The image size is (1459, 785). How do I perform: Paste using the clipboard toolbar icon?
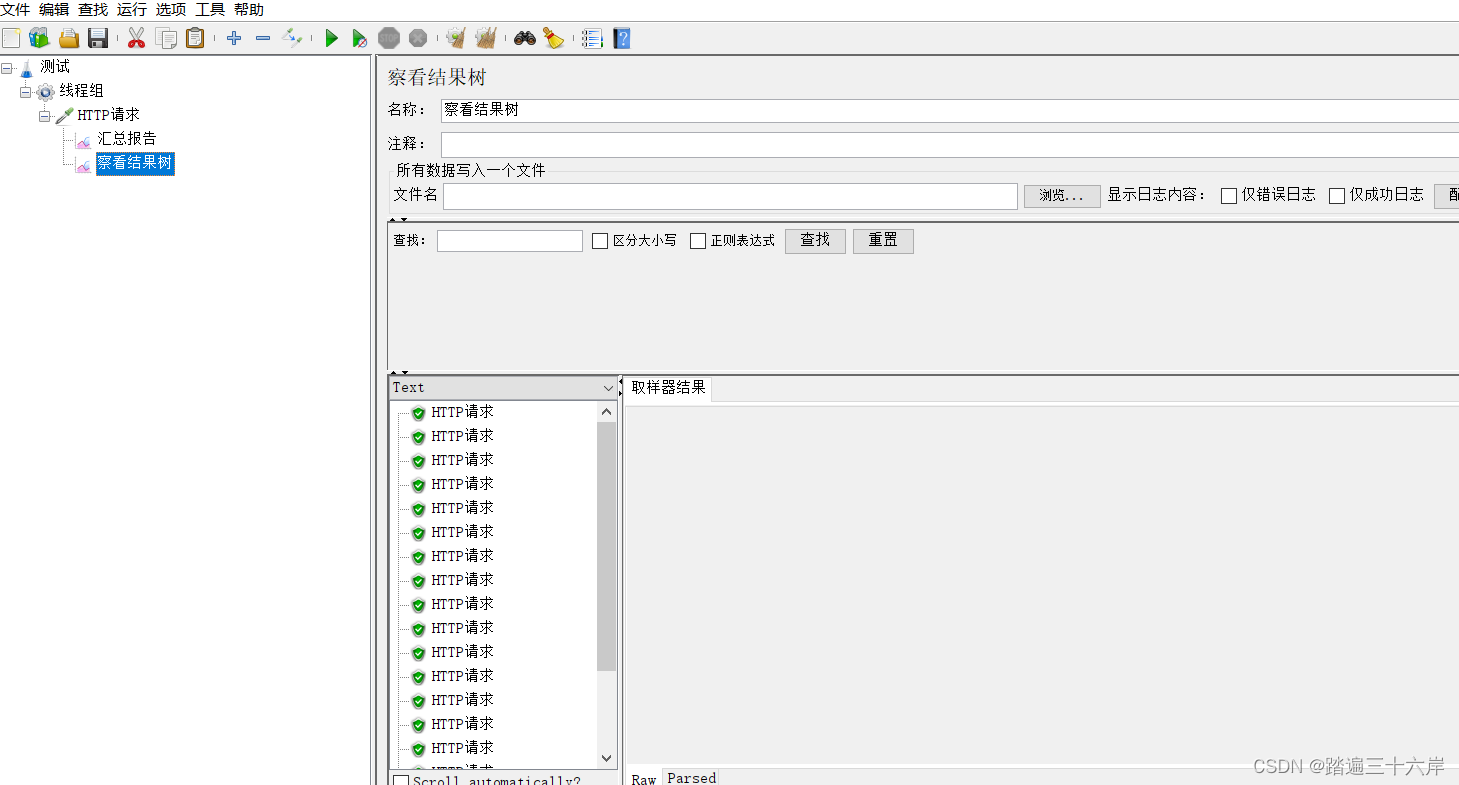[195, 39]
